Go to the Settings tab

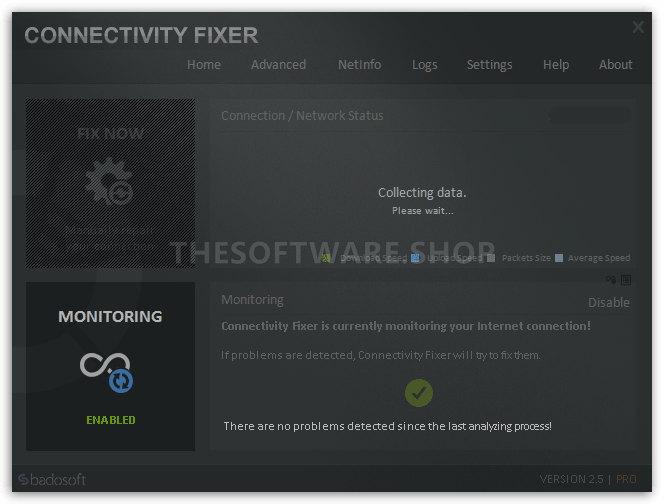pos(489,64)
